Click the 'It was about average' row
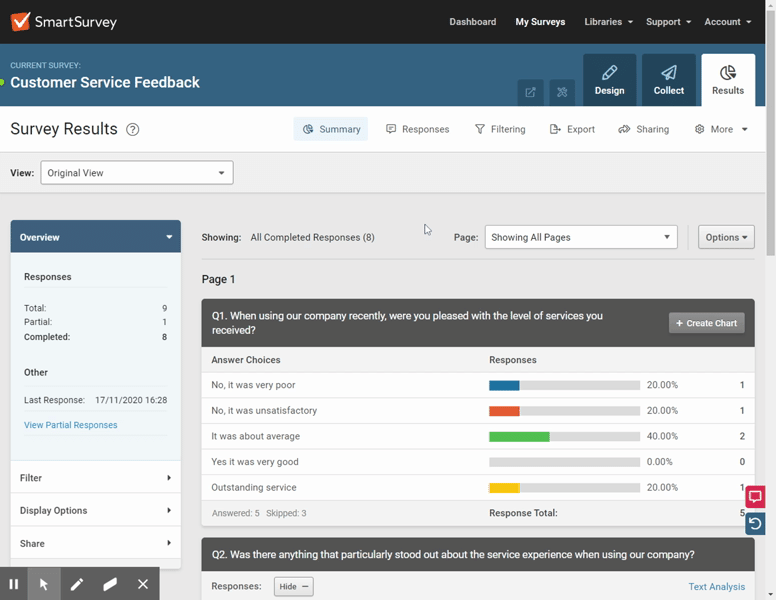Screen dimensions: 776x600 click(478, 436)
